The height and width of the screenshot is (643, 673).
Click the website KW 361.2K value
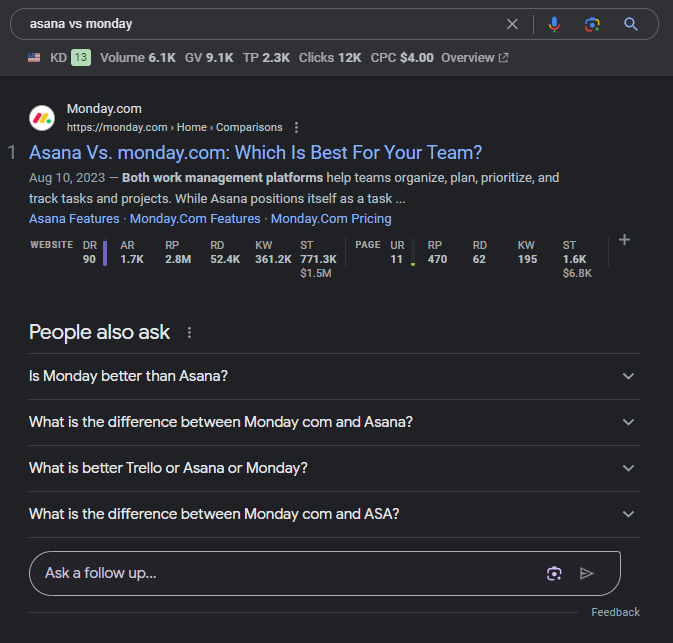click(x=273, y=259)
